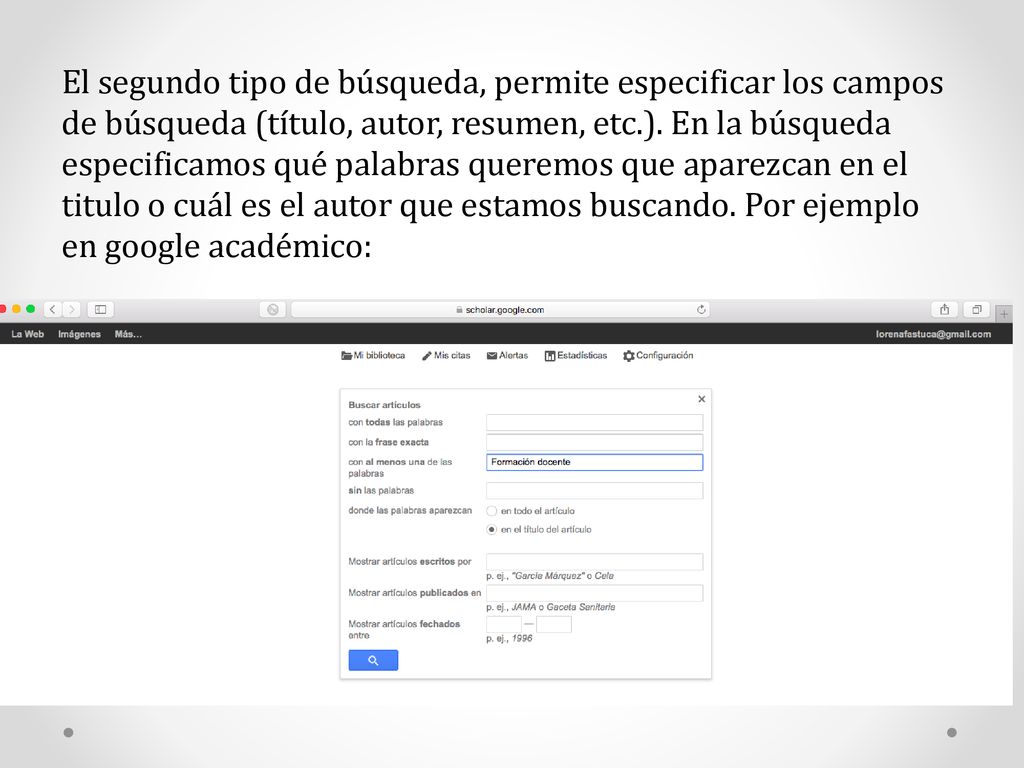
Task: Click example text 'García Márquez o Cela'
Action: [563, 576]
